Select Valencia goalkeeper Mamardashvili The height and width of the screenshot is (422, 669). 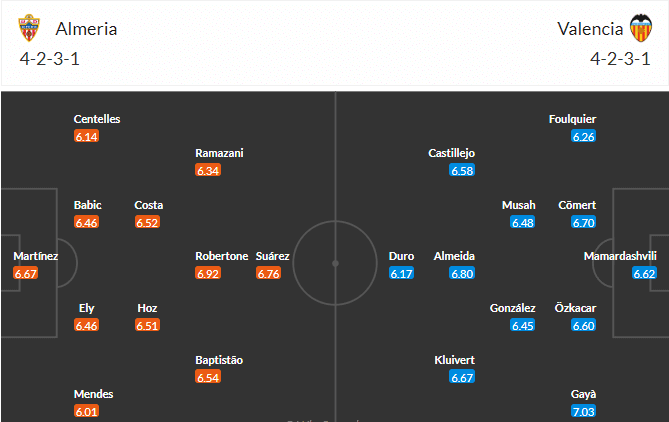[620, 256]
